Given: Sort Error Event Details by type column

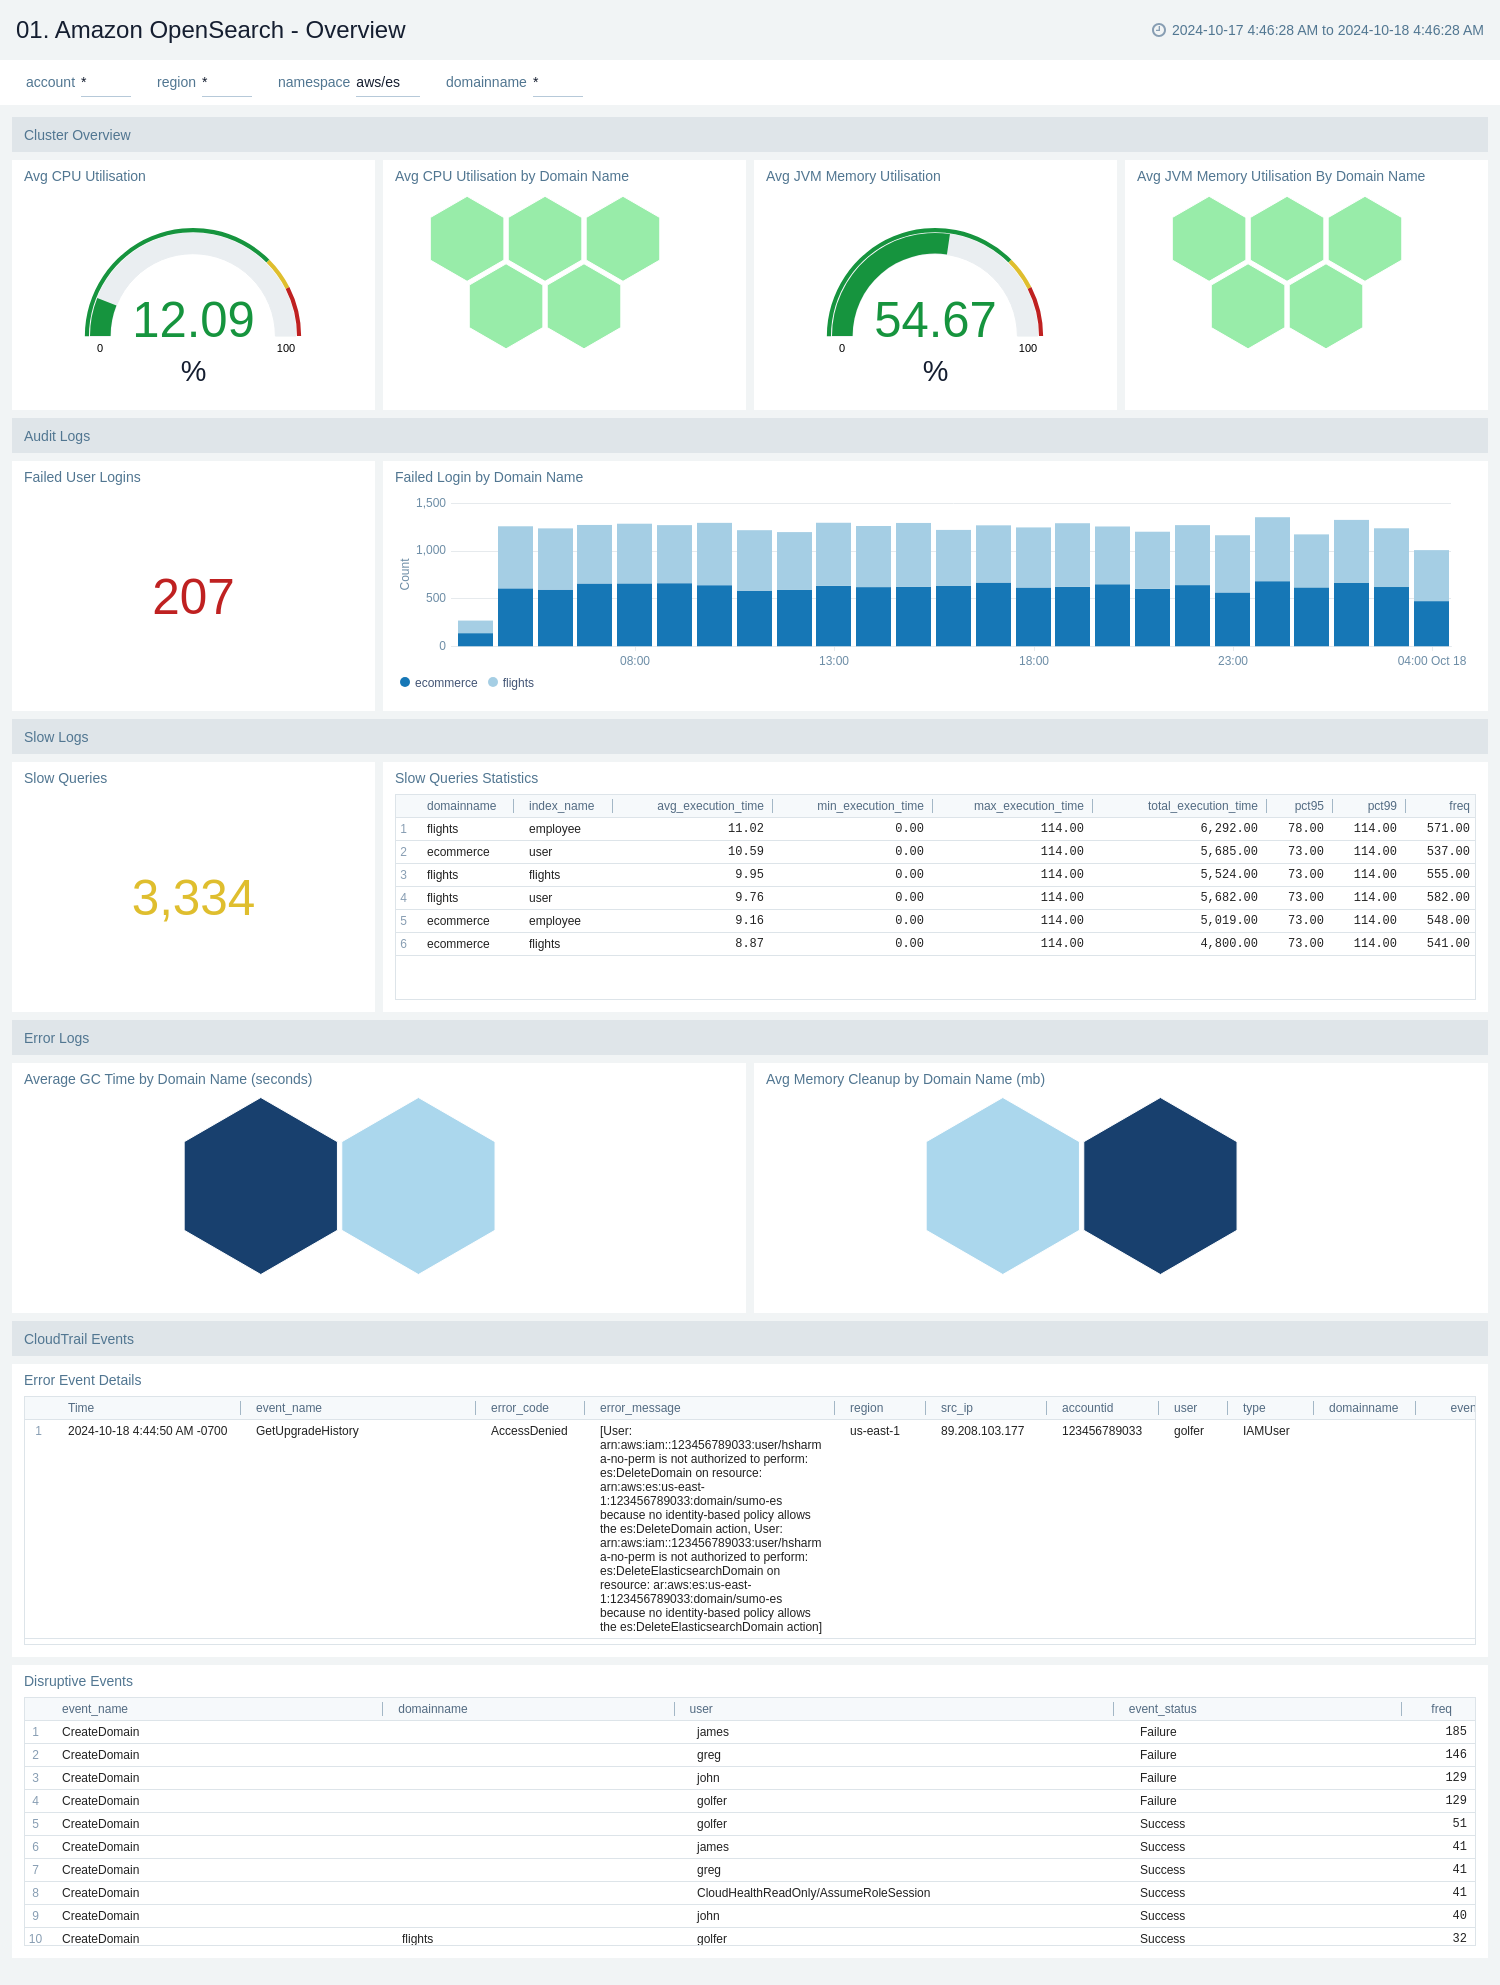Looking at the screenshot, I should (1254, 1408).
